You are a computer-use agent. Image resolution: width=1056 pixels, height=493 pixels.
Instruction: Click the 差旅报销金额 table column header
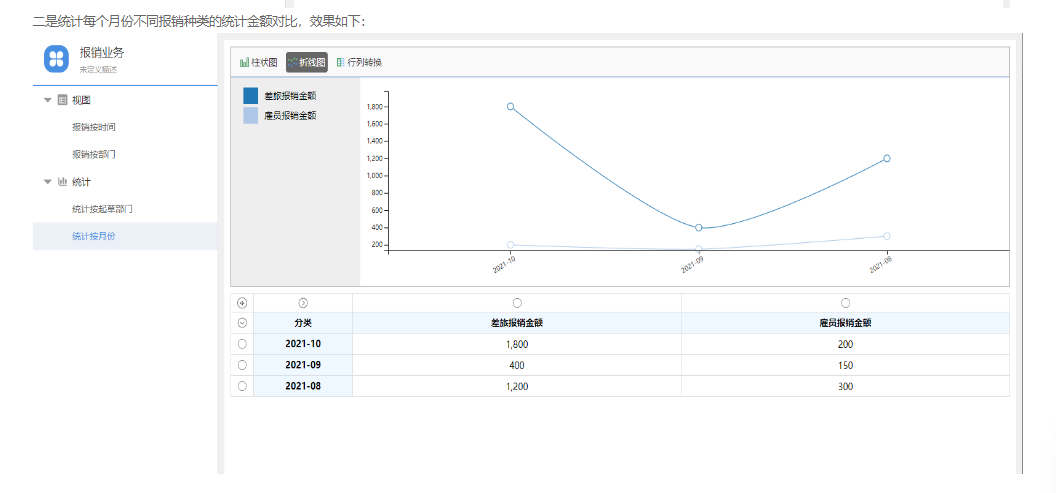(x=517, y=323)
